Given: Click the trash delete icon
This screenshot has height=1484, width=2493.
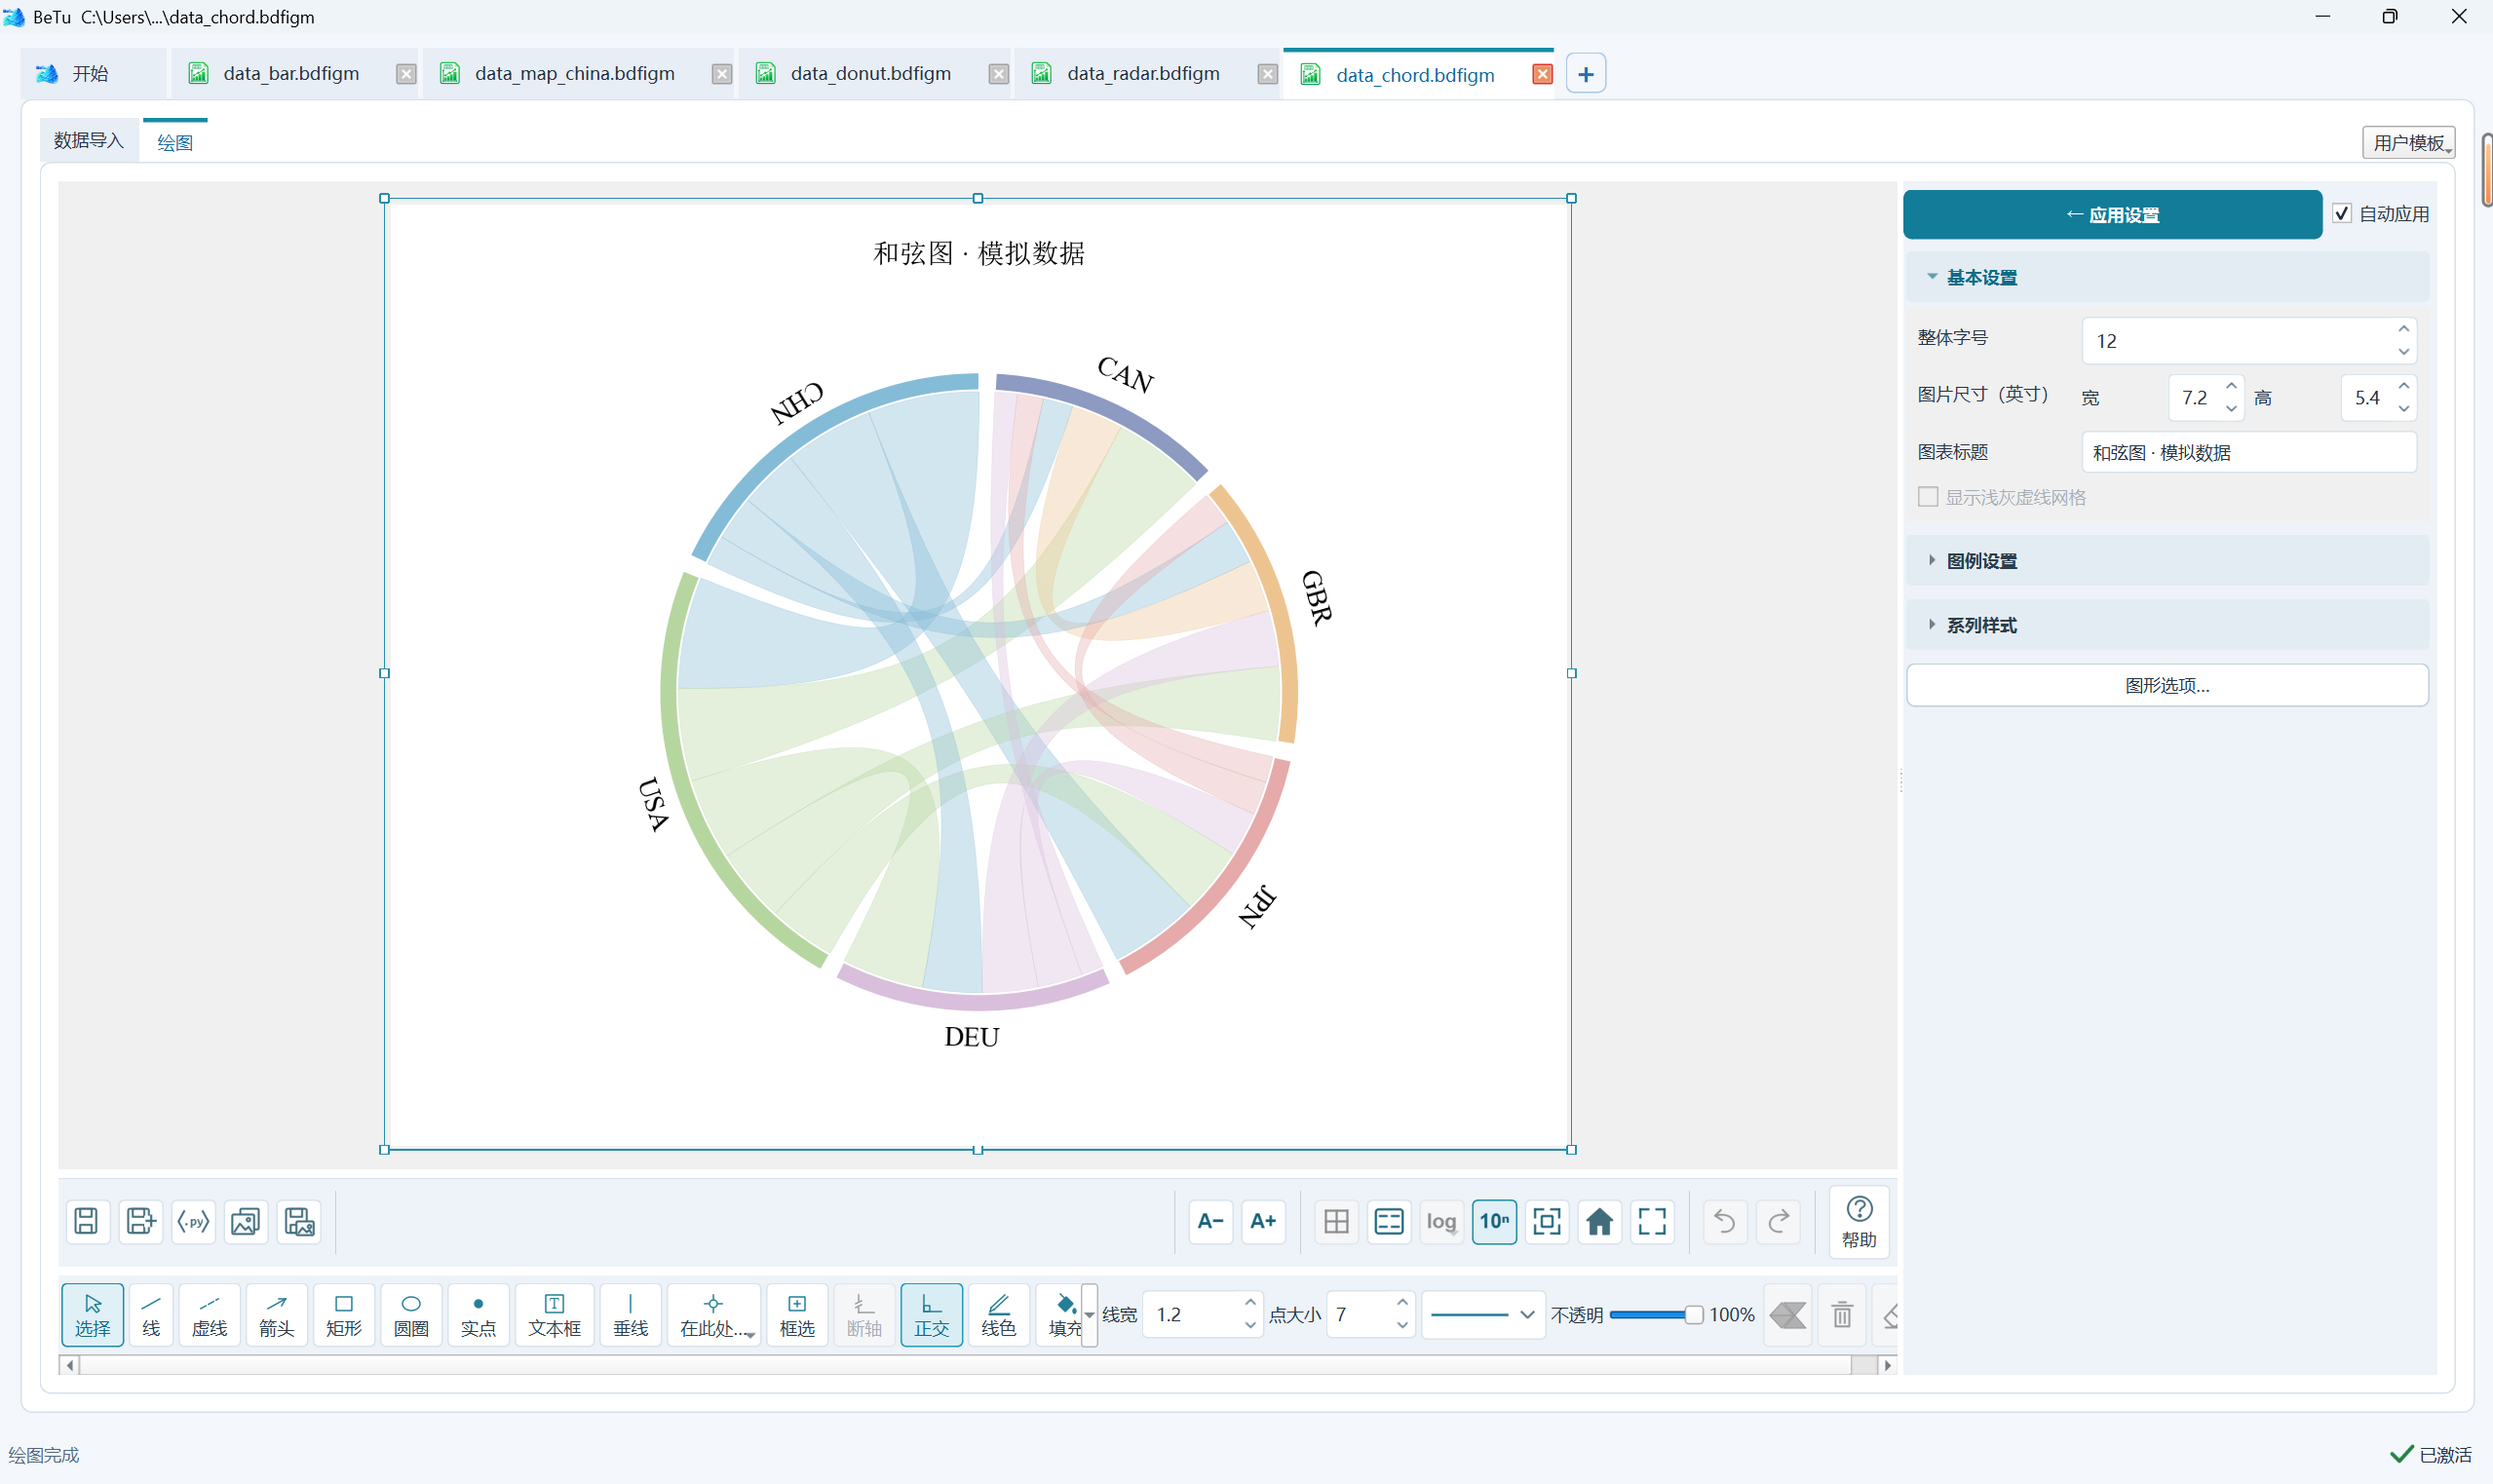Looking at the screenshot, I should click(1842, 1314).
